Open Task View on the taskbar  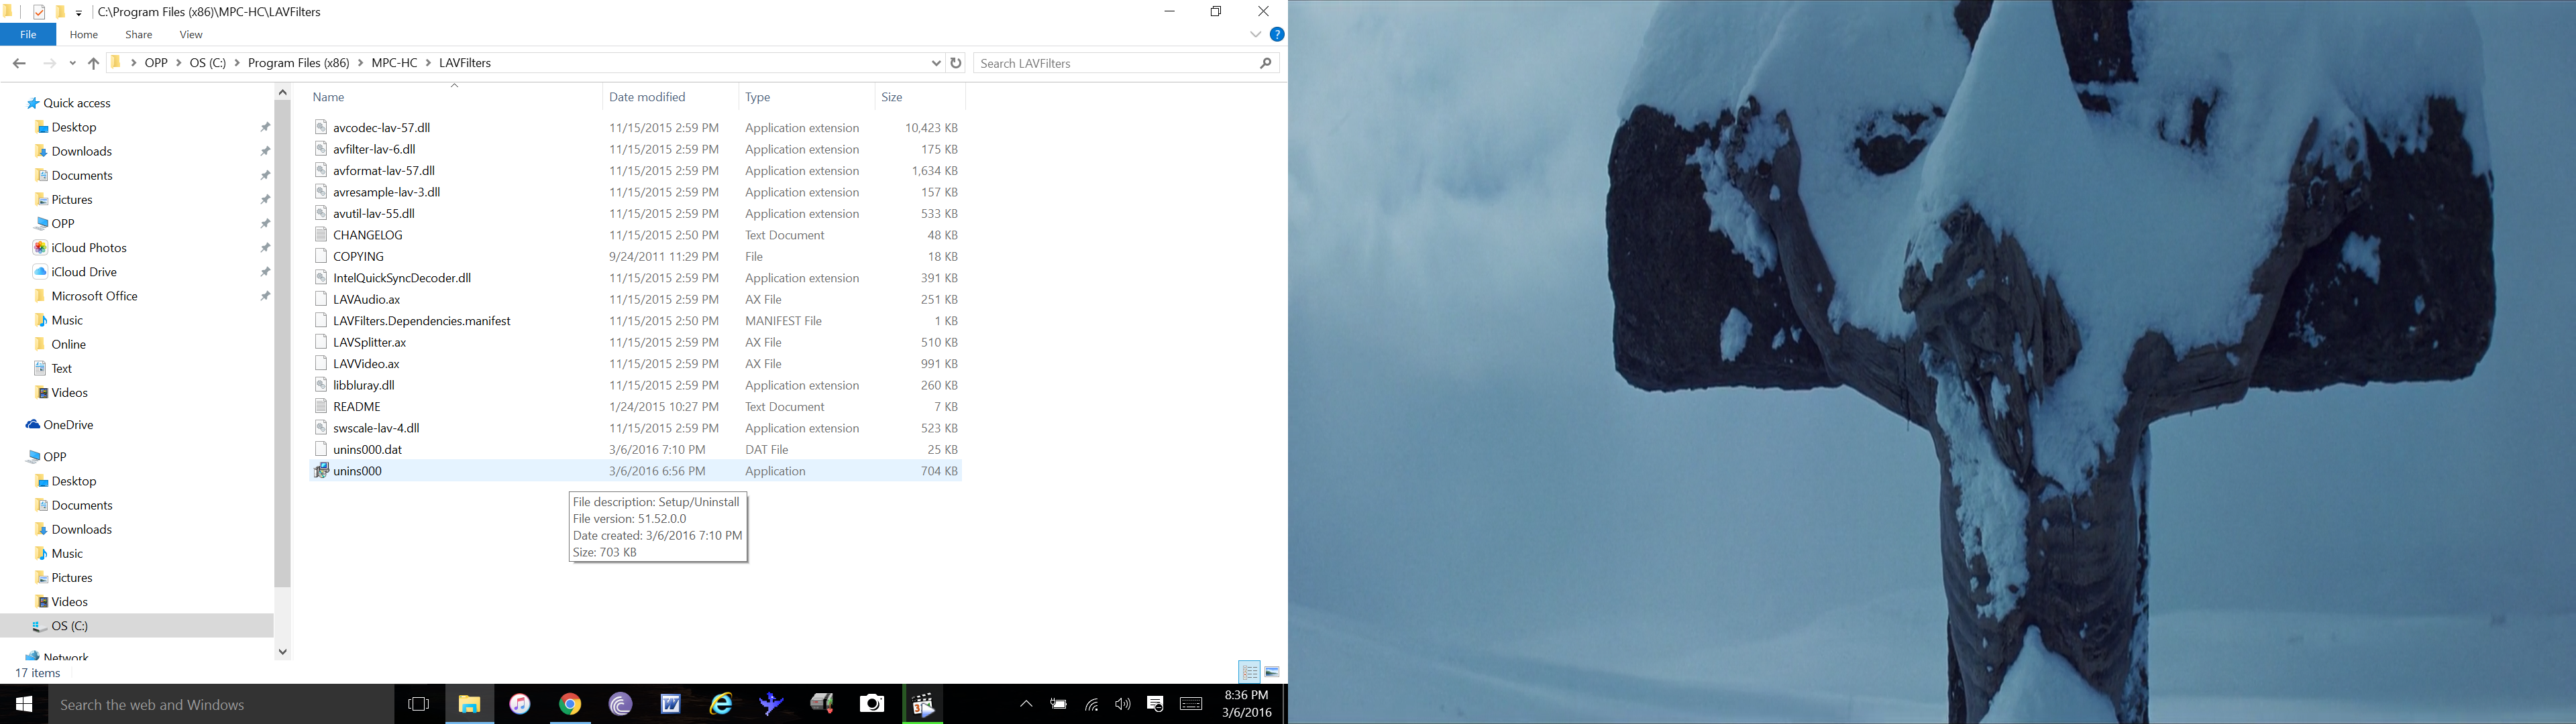pos(419,704)
